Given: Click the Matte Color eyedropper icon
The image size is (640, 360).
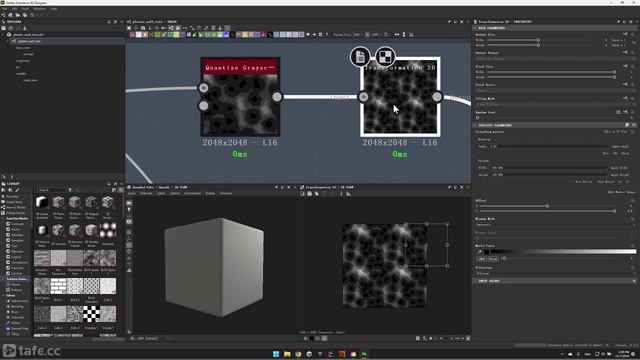Looking at the screenshot, I should pos(480,252).
